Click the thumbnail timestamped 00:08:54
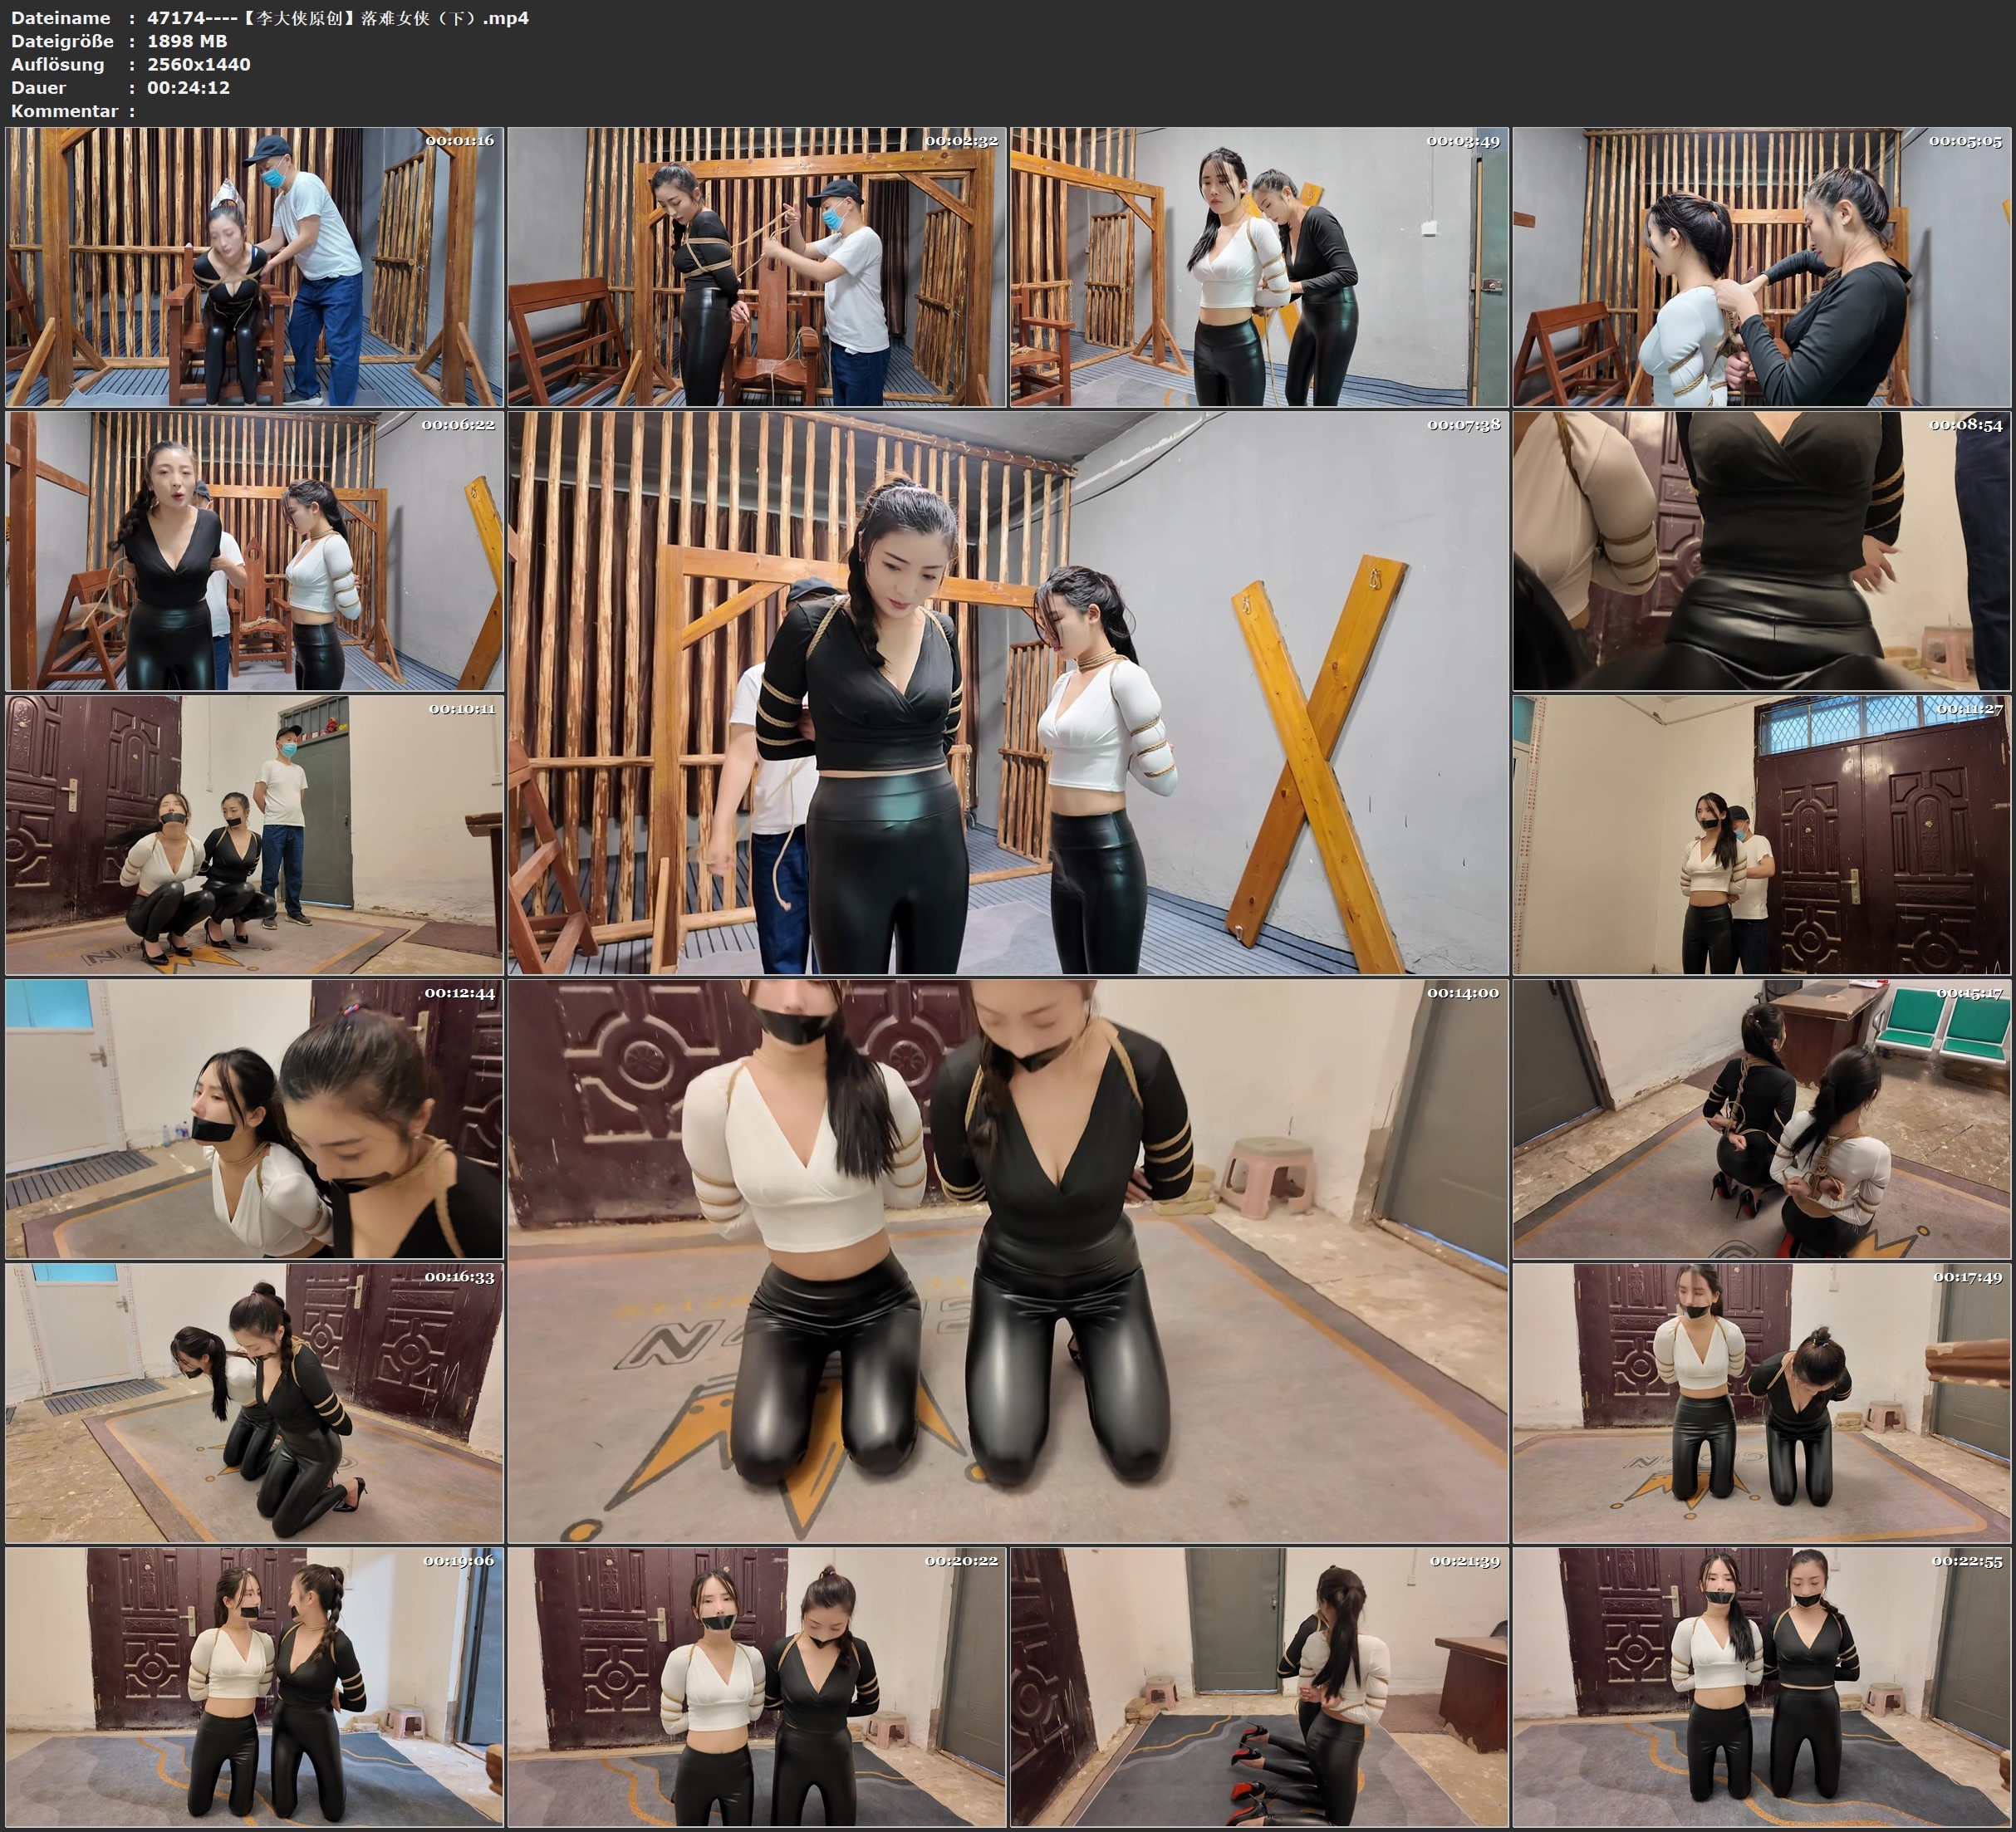 pyautogui.click(x=1761, y=550)
